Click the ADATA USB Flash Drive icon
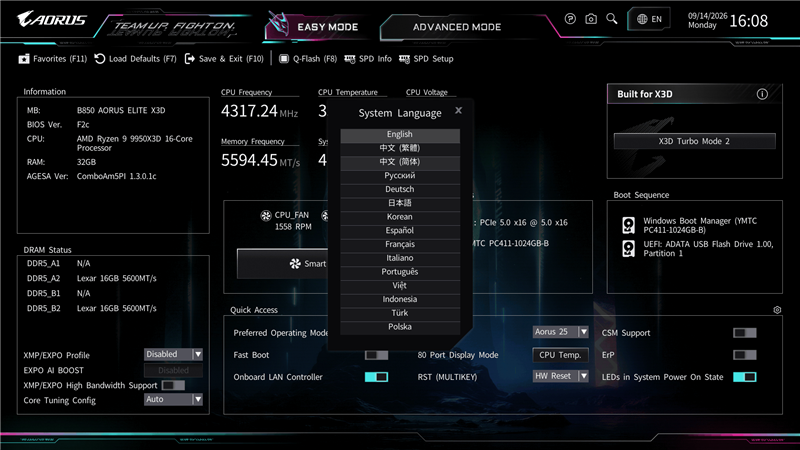This screenshot has width=800, height=450. [629, 248]
